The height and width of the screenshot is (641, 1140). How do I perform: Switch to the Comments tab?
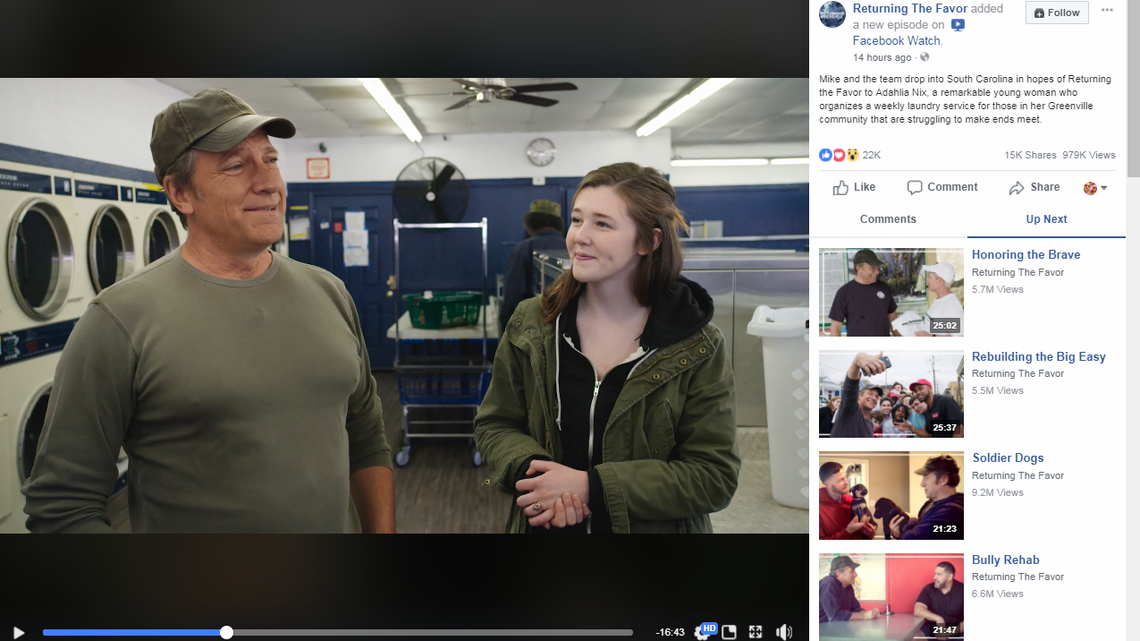point(888,219)
